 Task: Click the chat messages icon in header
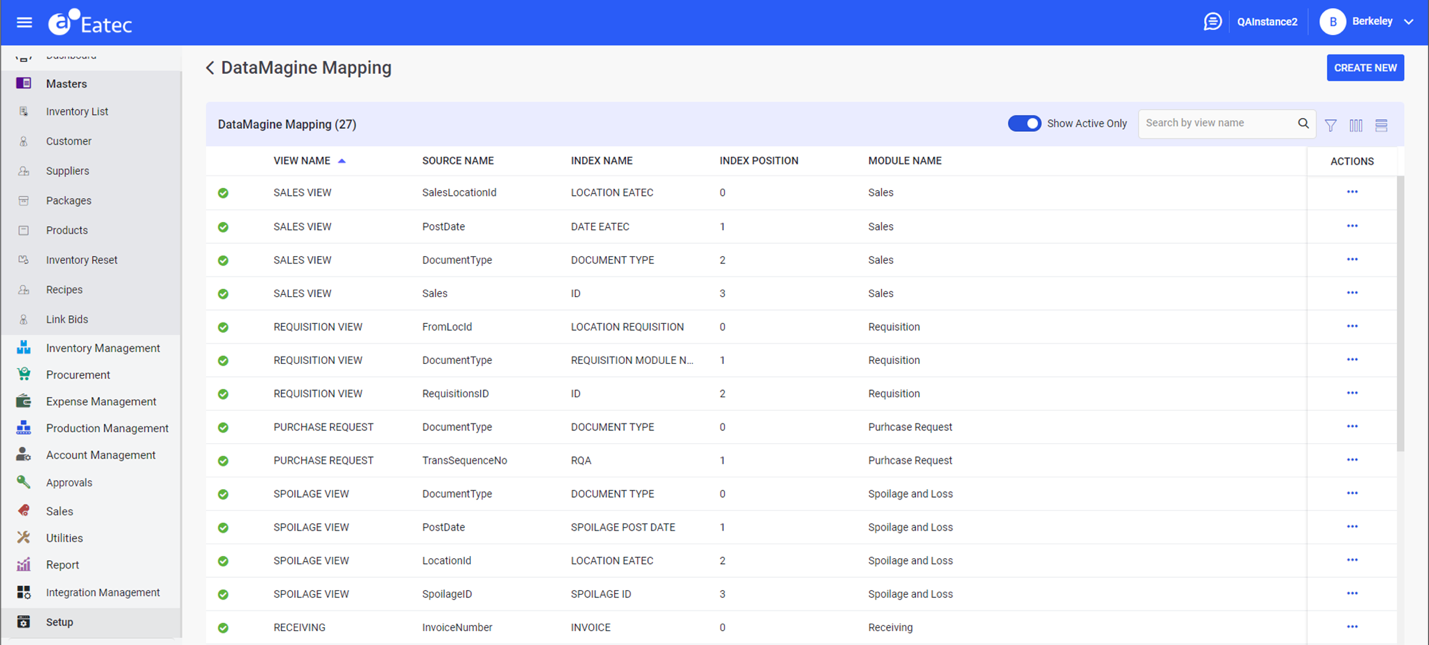click(x=1212, y=22)
